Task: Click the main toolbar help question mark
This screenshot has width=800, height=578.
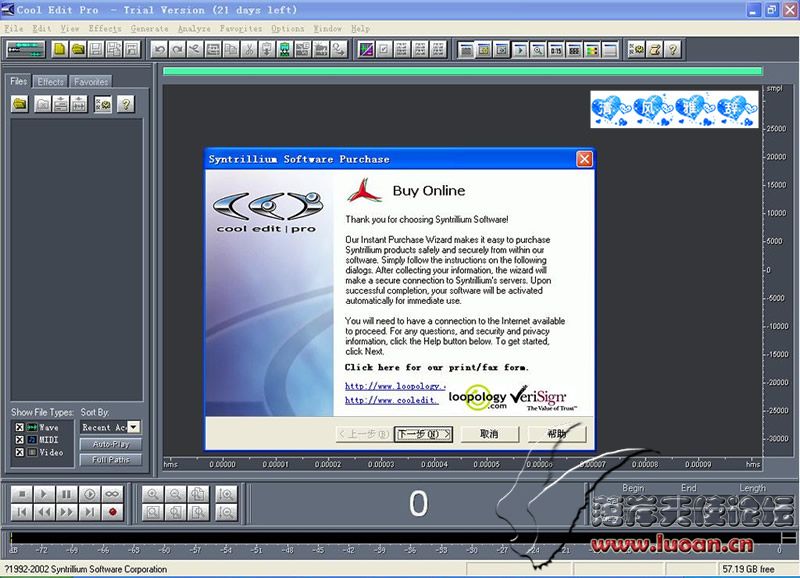Action: coord(673,49)
